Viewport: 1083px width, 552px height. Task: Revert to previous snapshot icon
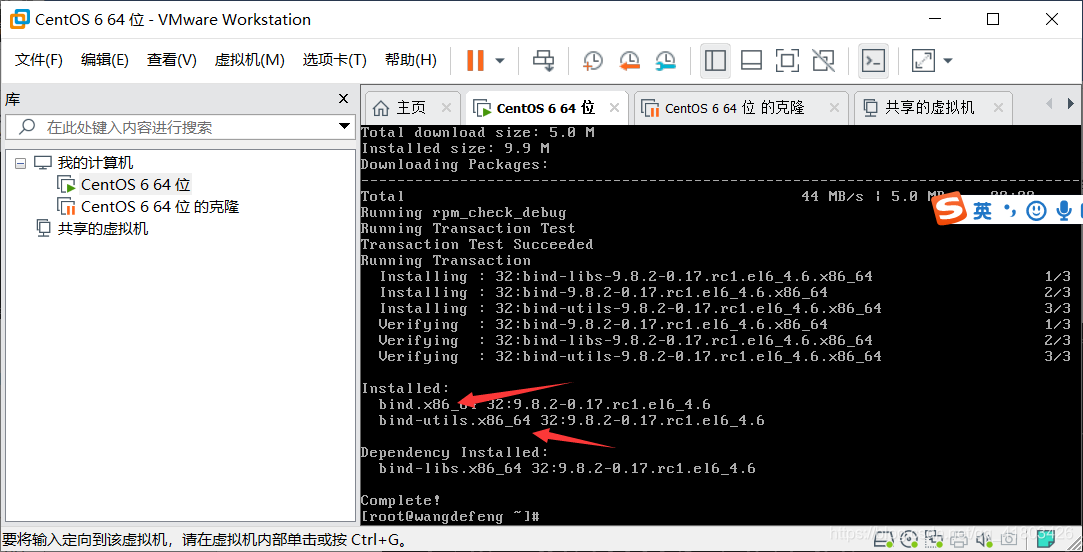(x=629, y=61)
